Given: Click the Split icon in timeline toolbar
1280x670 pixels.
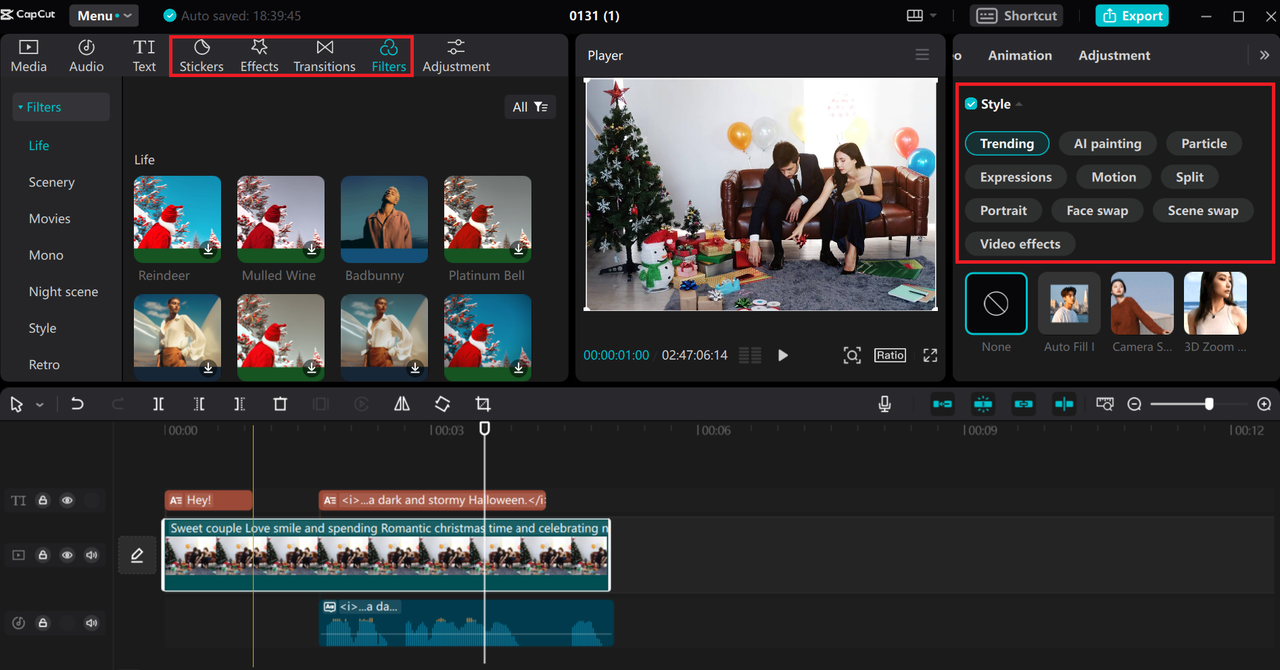Looking at the screenshot, I should 158,404.
